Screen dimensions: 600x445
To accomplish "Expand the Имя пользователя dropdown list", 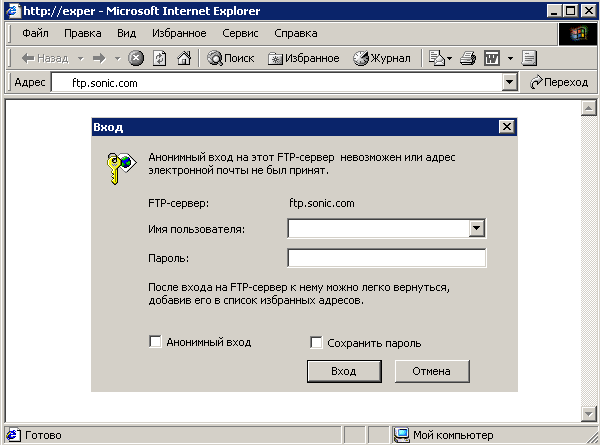I will (x=476, y=228).
